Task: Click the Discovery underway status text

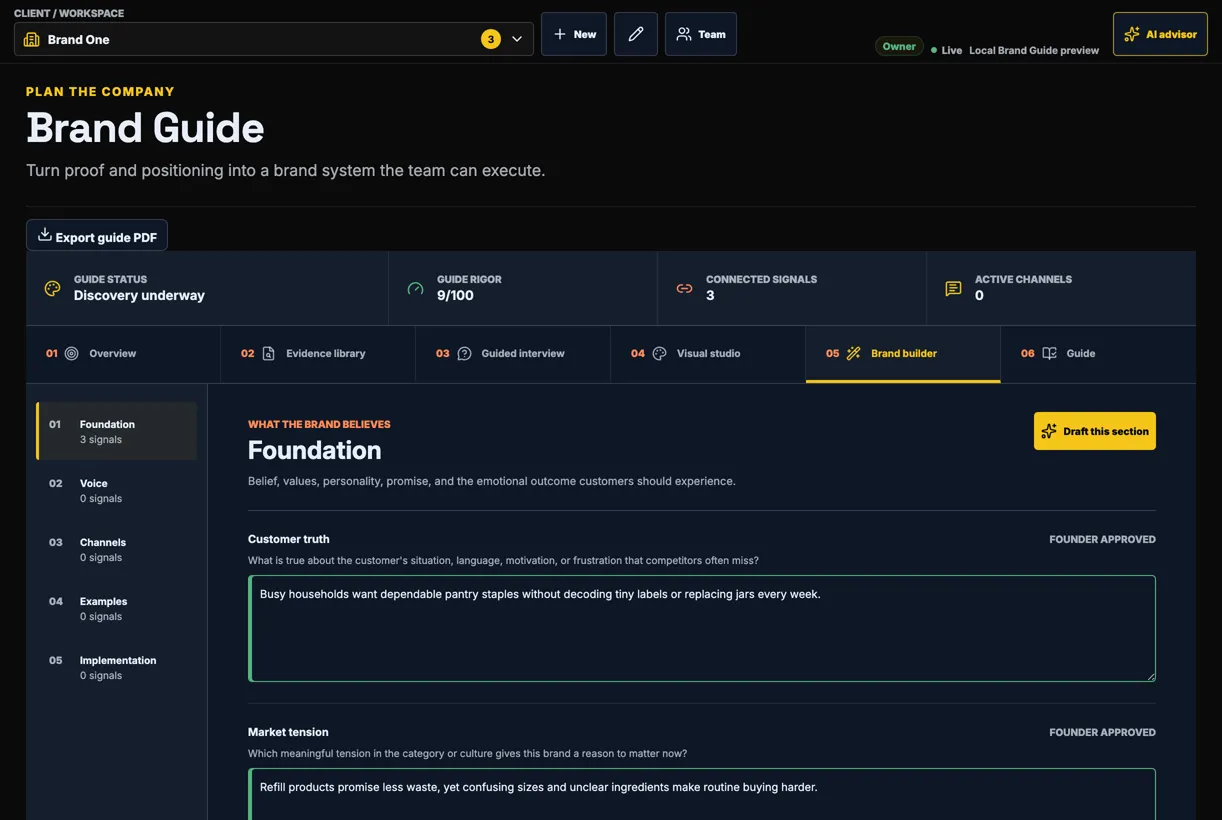Action: click(139, 296)
